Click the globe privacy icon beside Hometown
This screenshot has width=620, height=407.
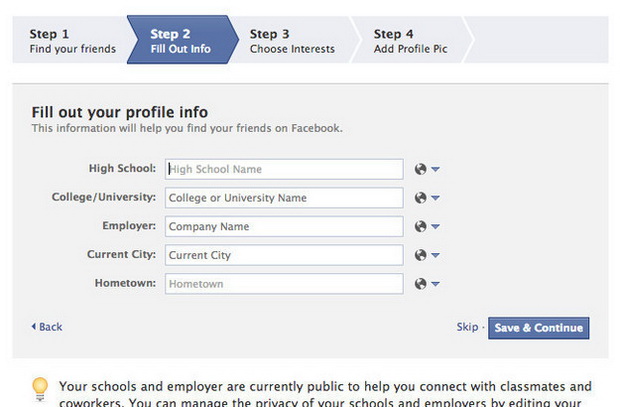tap(420, 284)
